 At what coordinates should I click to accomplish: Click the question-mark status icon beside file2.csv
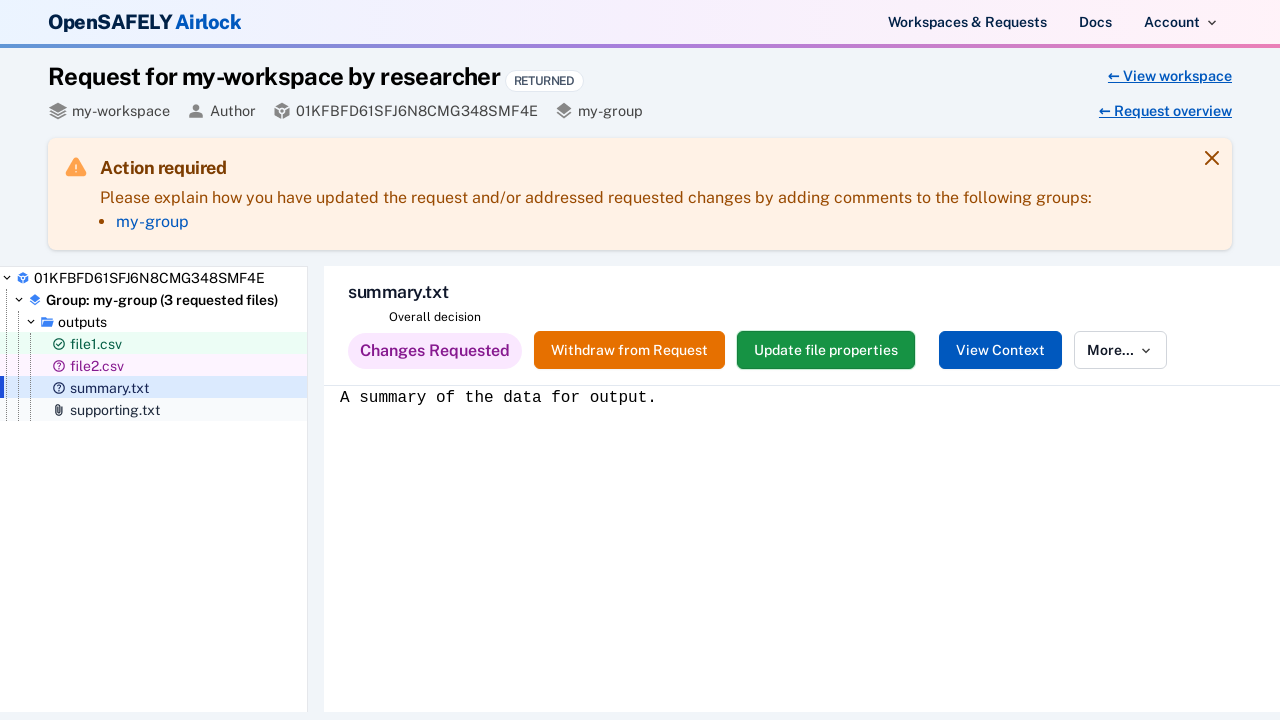click(x=59, y=366)
